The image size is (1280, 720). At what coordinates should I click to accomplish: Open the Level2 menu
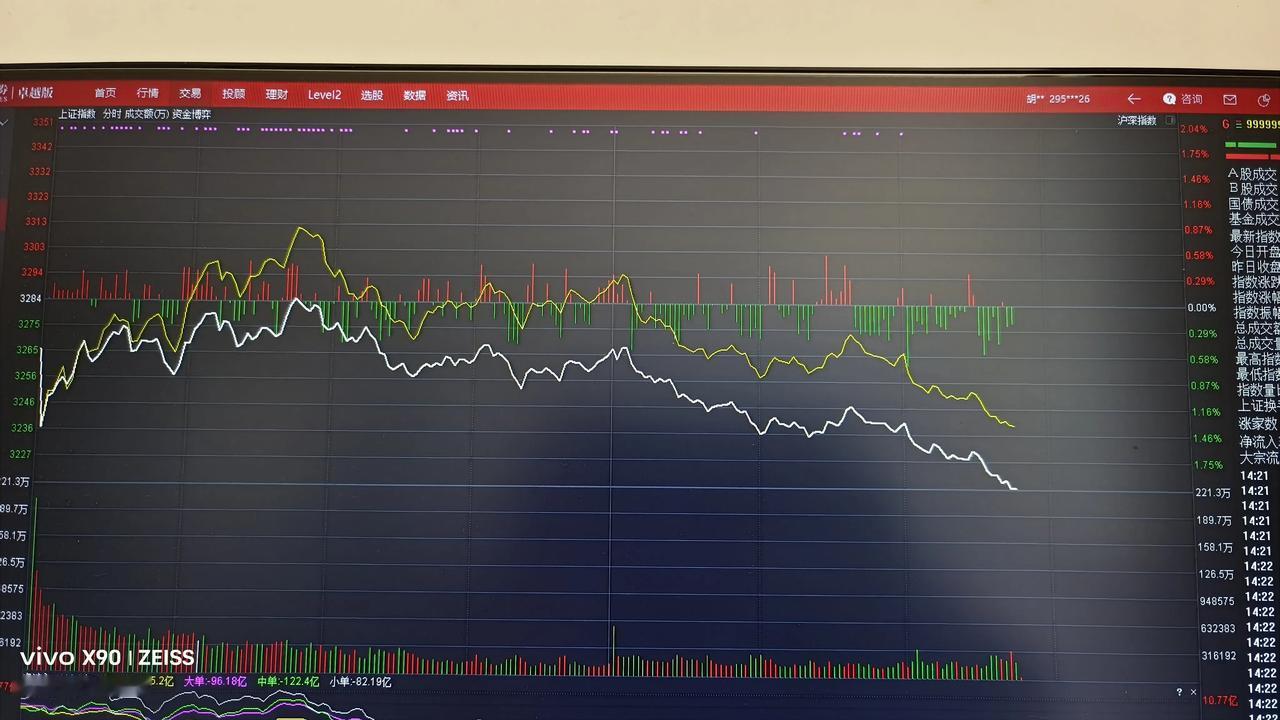(x=324, y=95)
